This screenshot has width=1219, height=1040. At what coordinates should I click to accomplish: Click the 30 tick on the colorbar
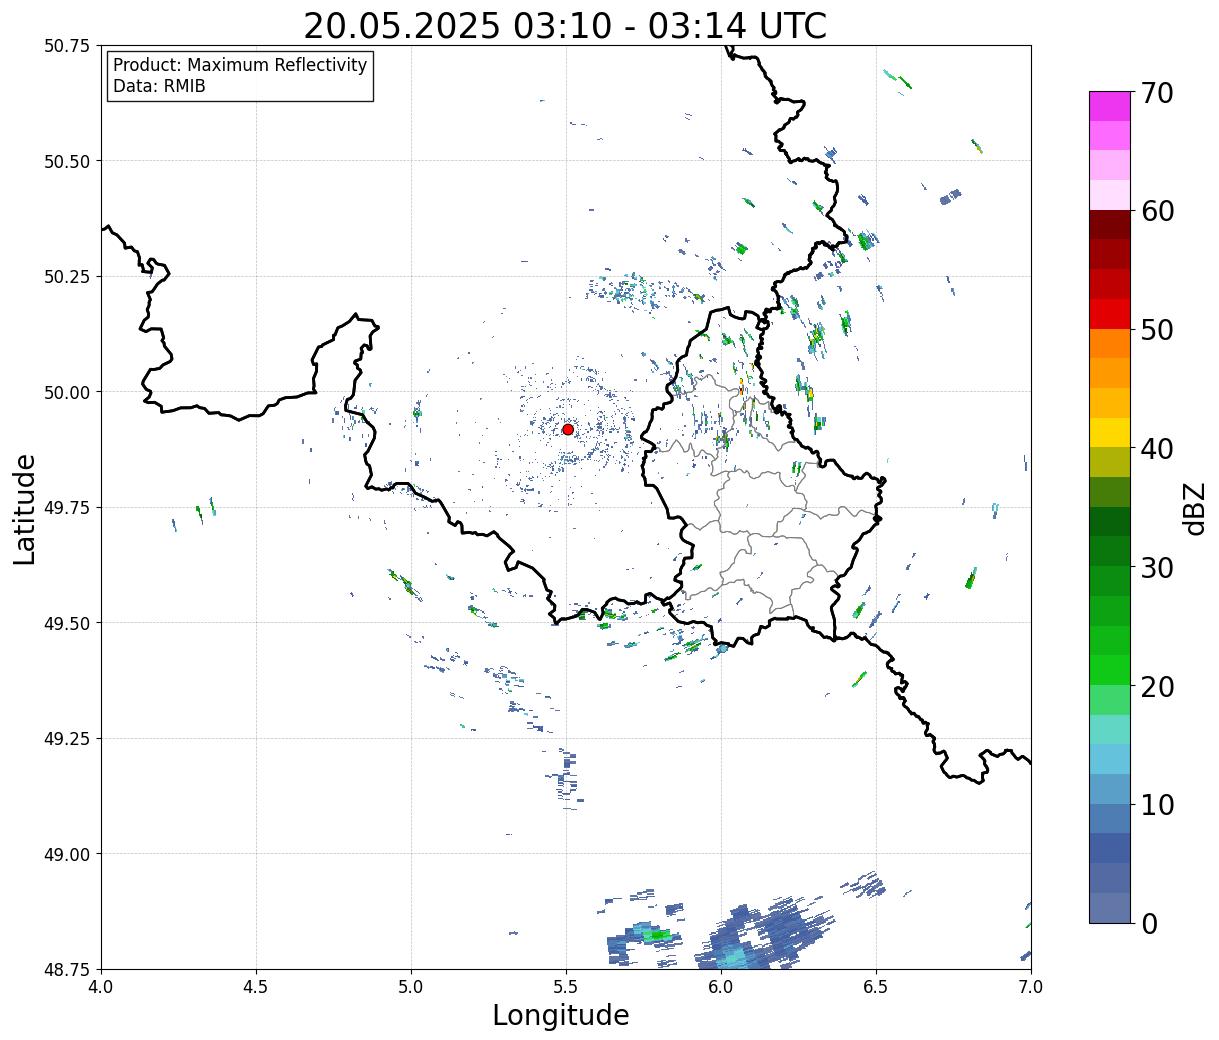pos(1156,567)
